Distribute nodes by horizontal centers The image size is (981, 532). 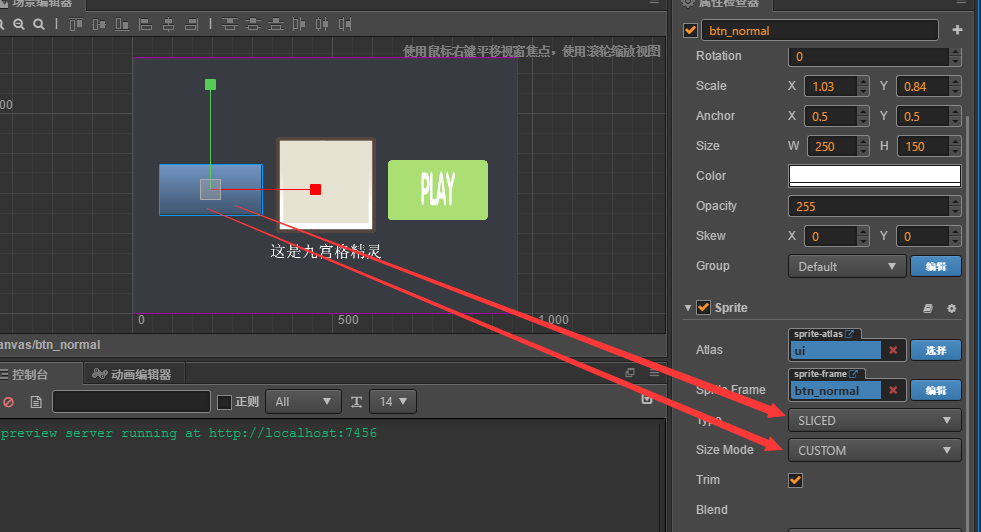322,24
